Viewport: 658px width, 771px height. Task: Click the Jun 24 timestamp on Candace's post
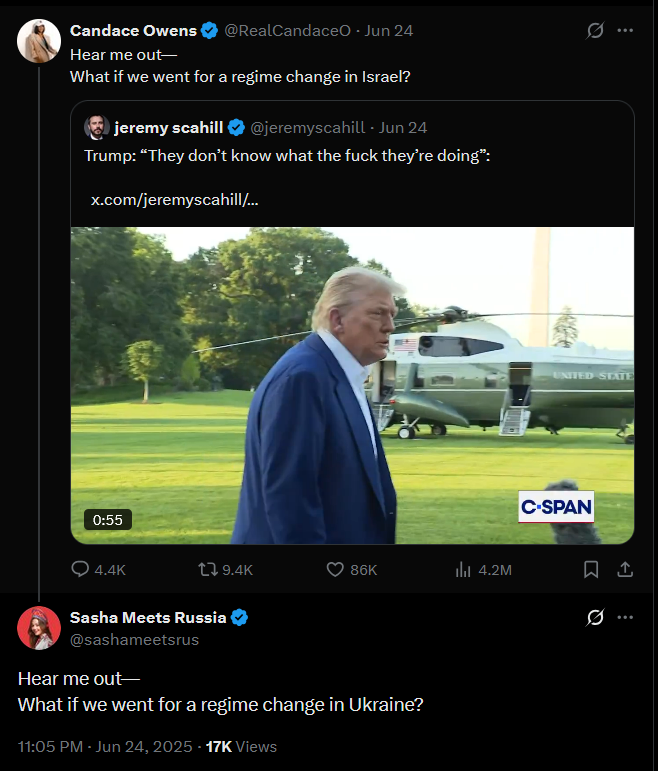391,30
